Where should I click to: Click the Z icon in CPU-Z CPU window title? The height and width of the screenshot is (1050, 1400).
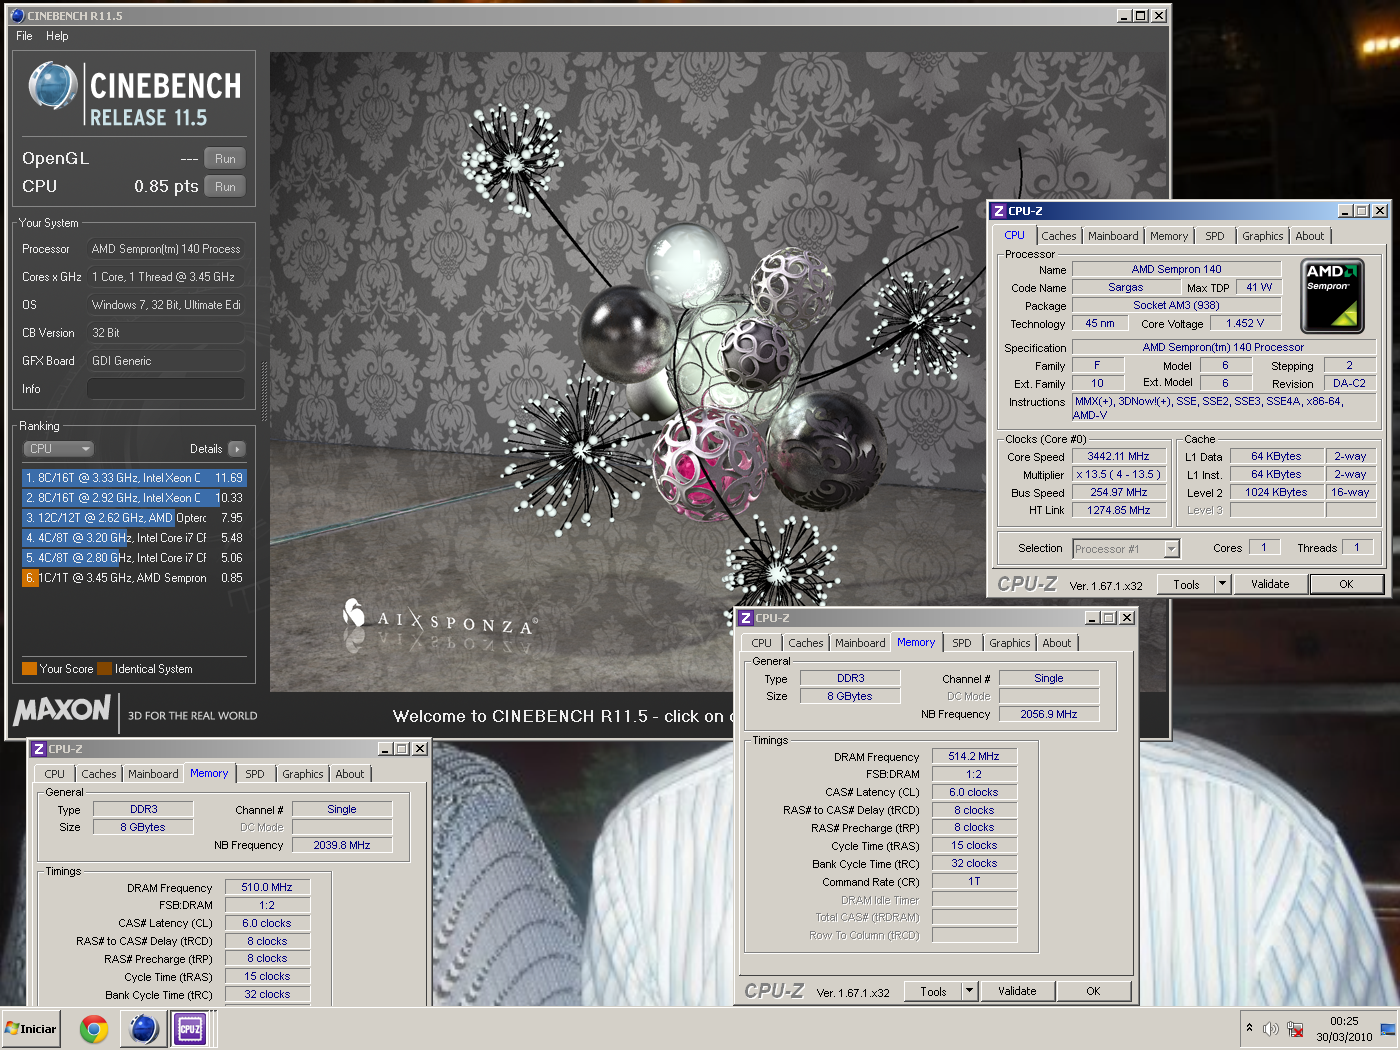(998, 211)
